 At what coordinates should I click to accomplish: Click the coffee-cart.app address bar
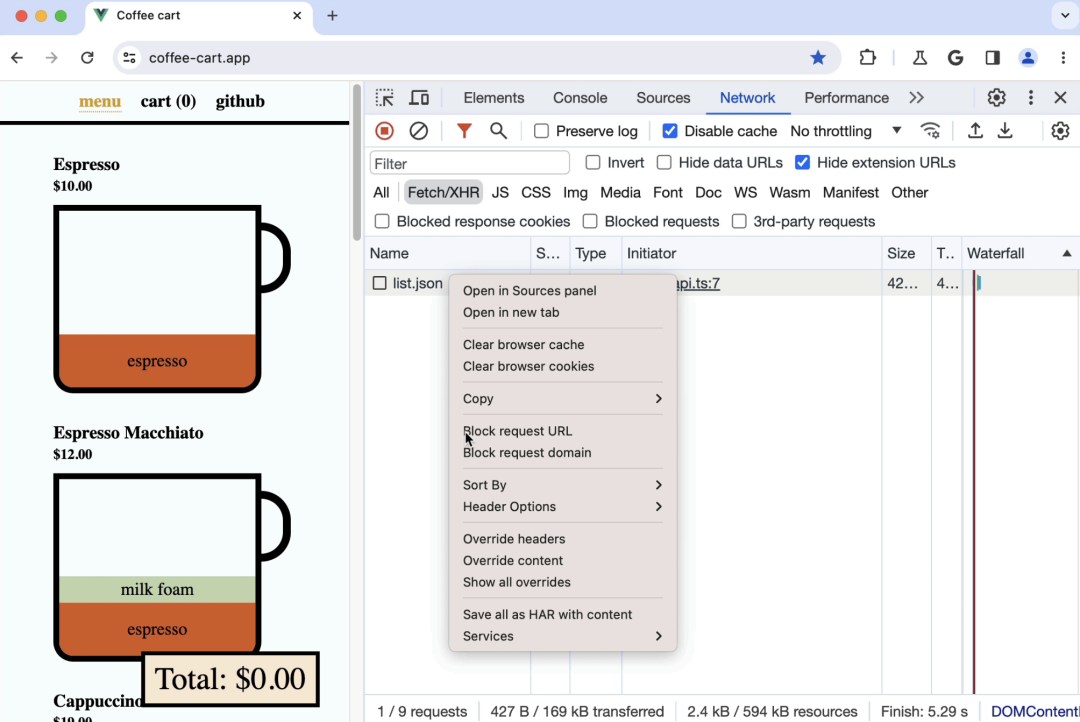point(475,58)
